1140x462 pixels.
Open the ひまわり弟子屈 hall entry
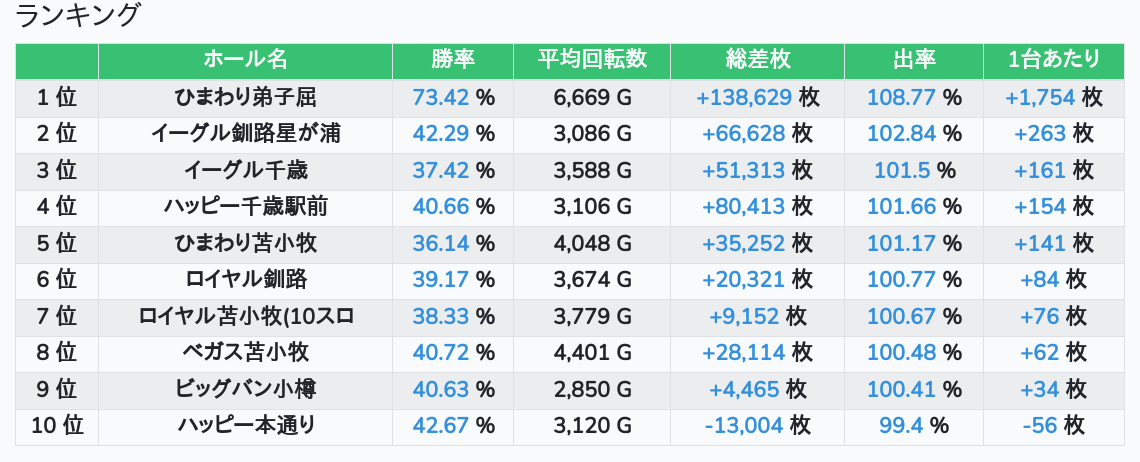click(245, 98)
